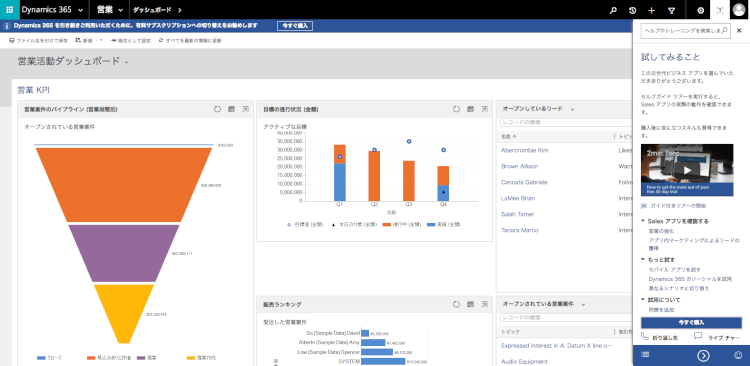Click the help panel list icon at bottom
The width and height of the screenshot is (750, 366).
click(645, 355)
